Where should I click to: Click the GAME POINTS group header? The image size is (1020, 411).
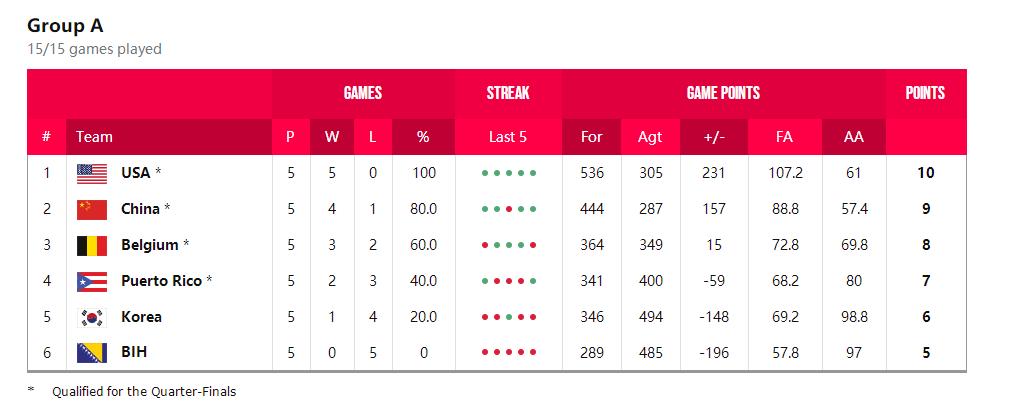723,93
